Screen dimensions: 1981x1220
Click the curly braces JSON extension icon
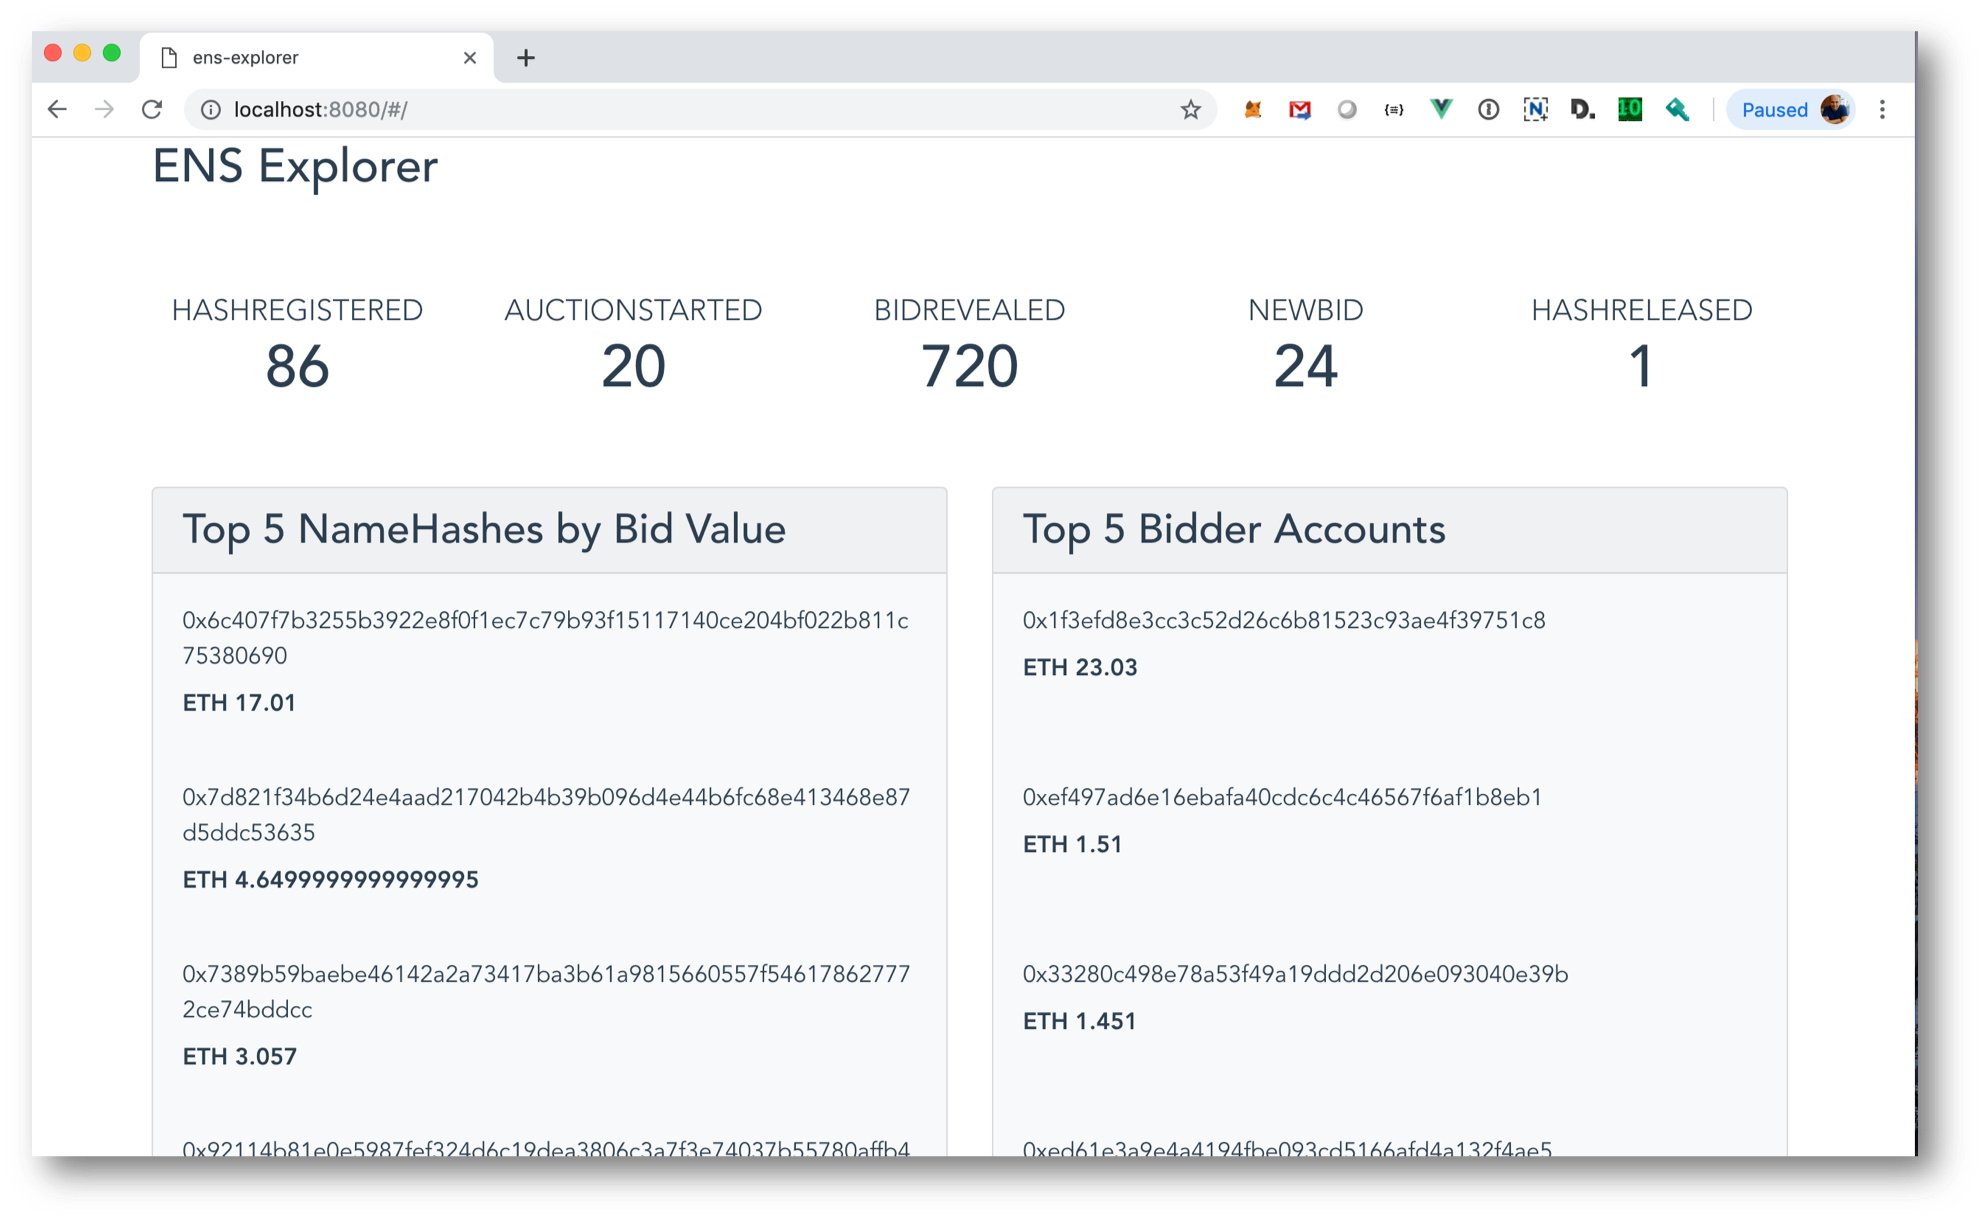[x=1393, y=110]
